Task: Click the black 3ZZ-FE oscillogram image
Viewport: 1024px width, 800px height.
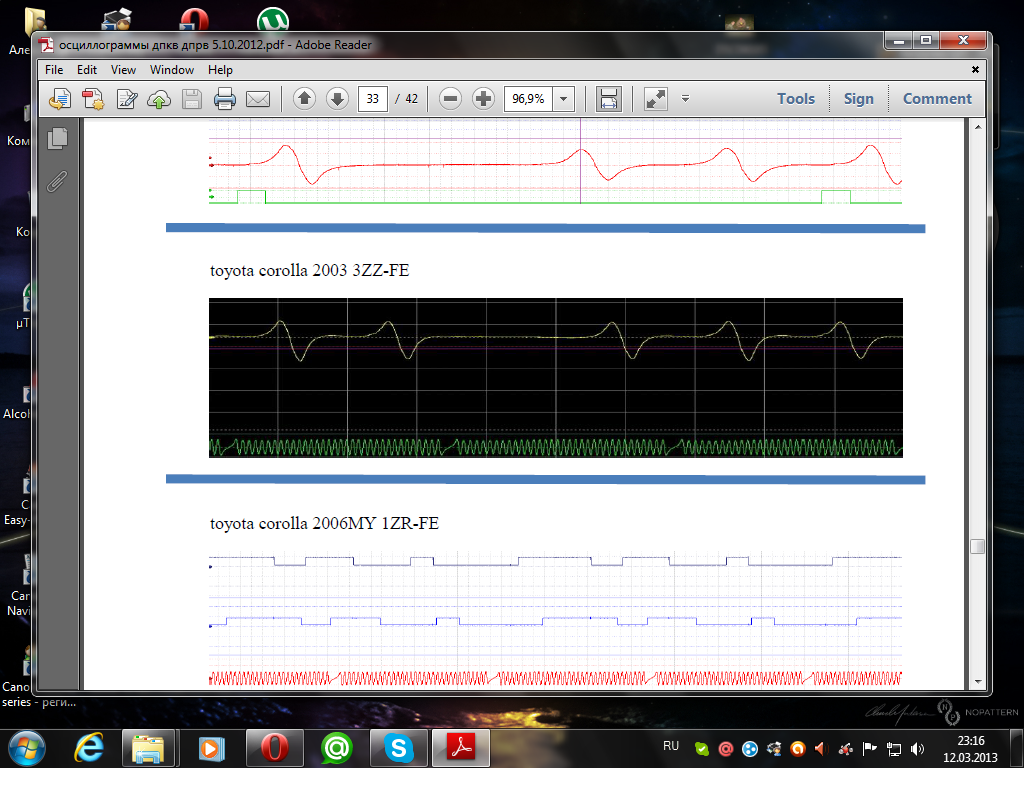Action: tap(556, 378)
